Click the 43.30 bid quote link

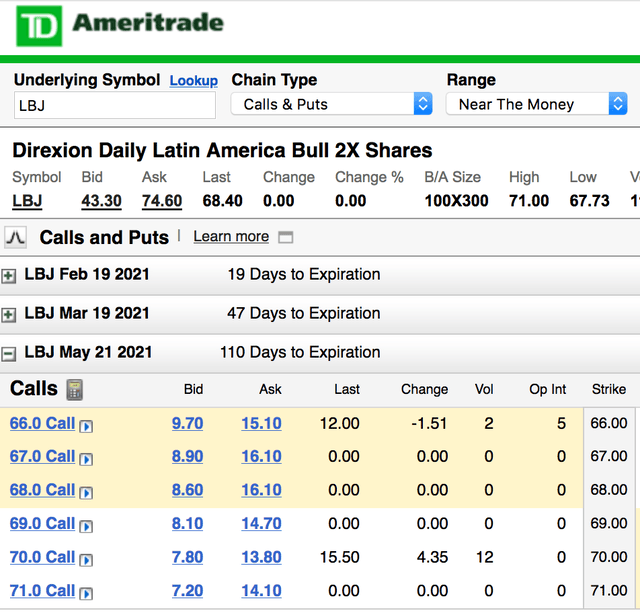point(101,201)
